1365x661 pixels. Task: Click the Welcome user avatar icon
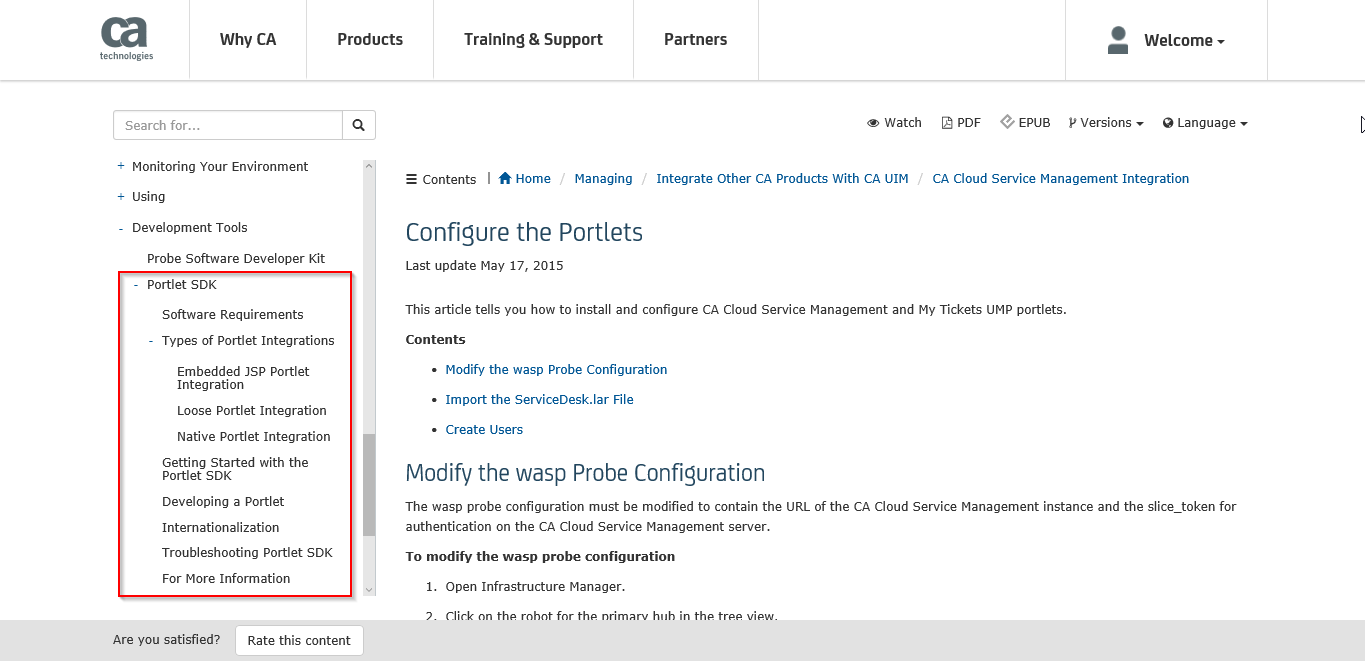[x=1118, y=40]
